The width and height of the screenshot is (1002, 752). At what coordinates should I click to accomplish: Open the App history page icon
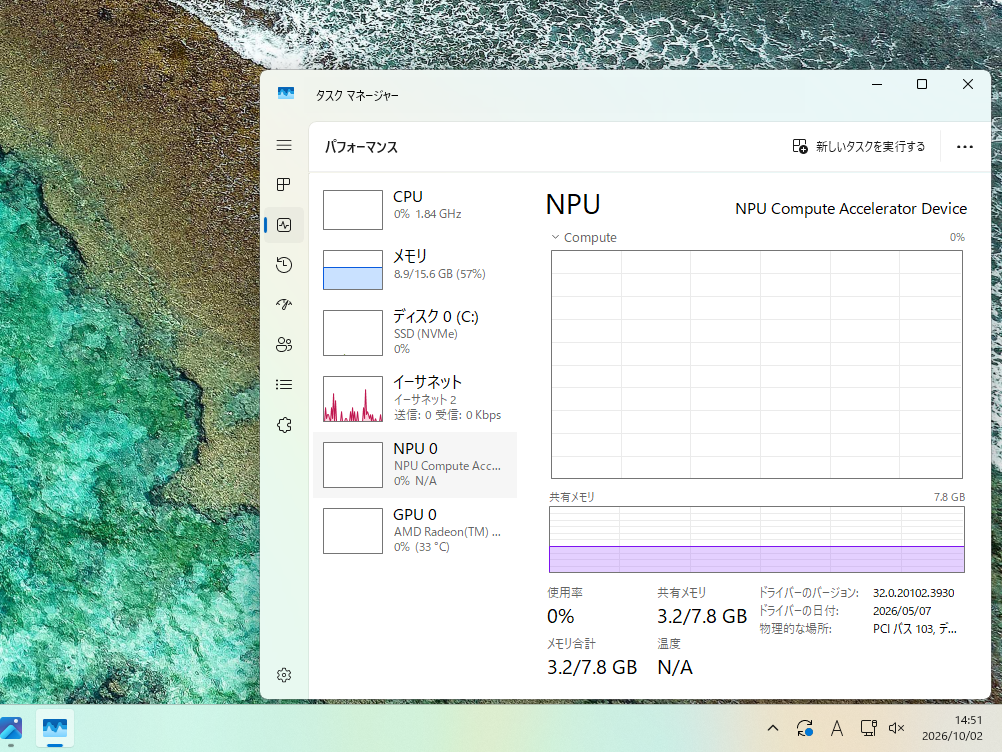pyautogui.click(x=284, y=265)
